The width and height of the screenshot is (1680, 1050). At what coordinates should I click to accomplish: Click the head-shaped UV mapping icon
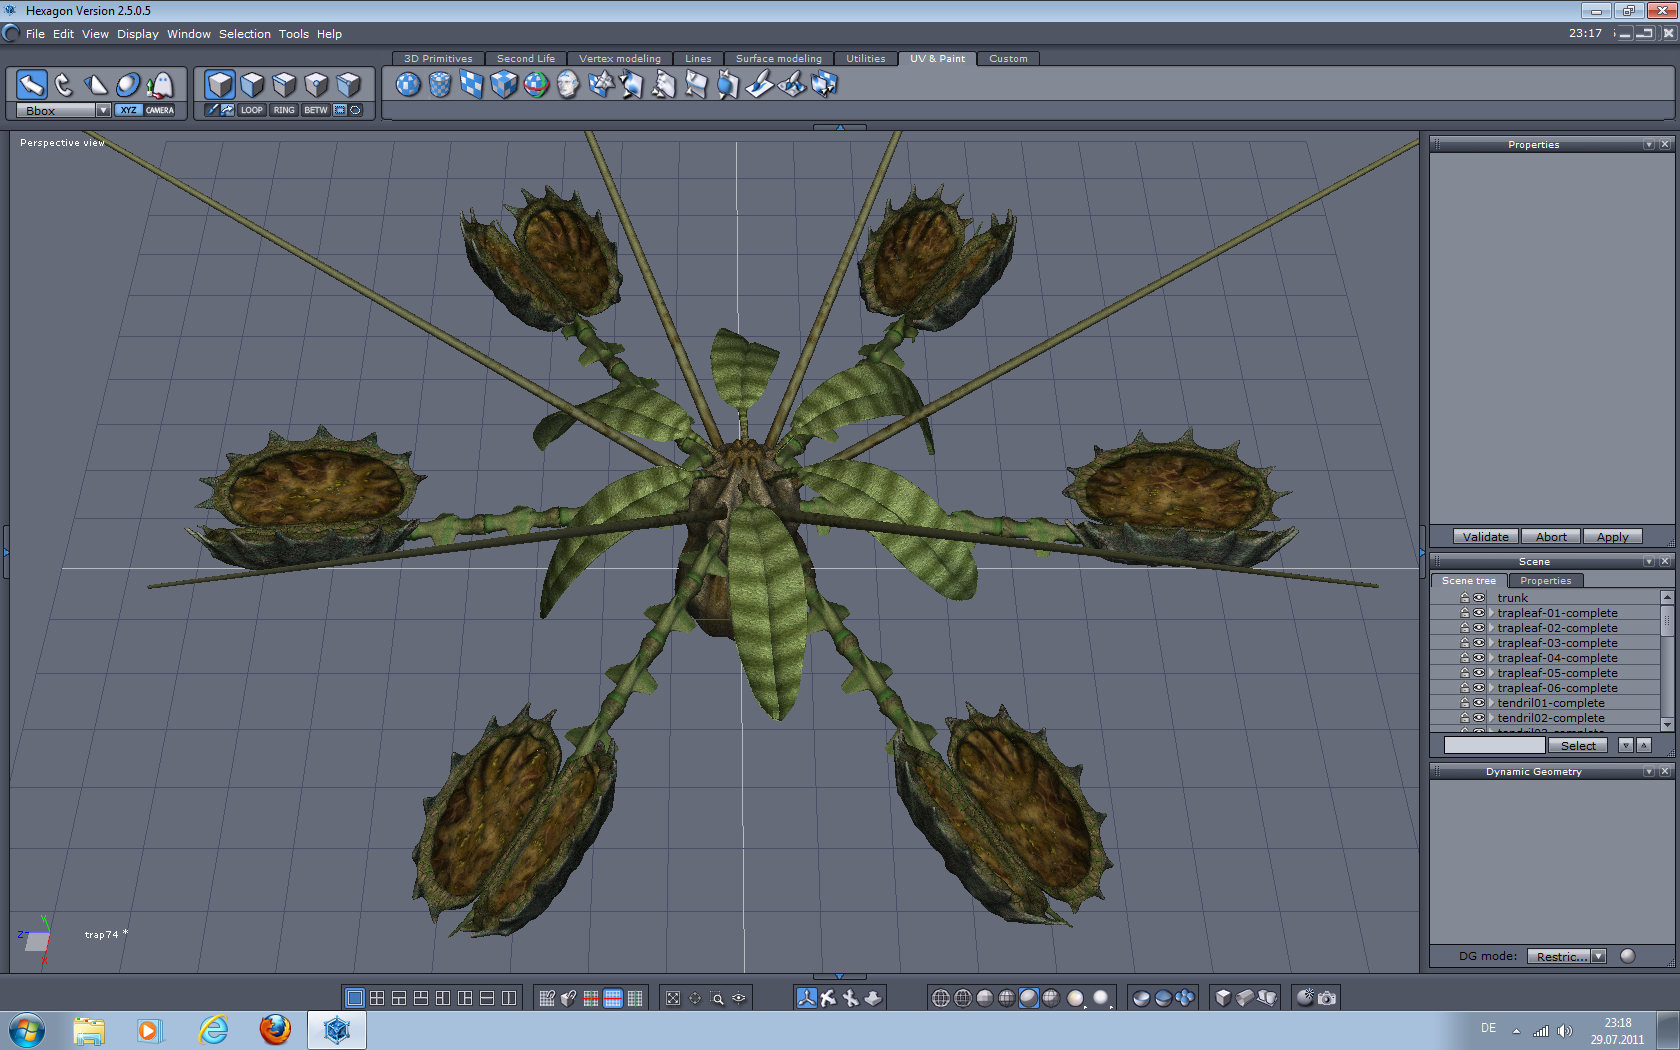click(568, 85)
